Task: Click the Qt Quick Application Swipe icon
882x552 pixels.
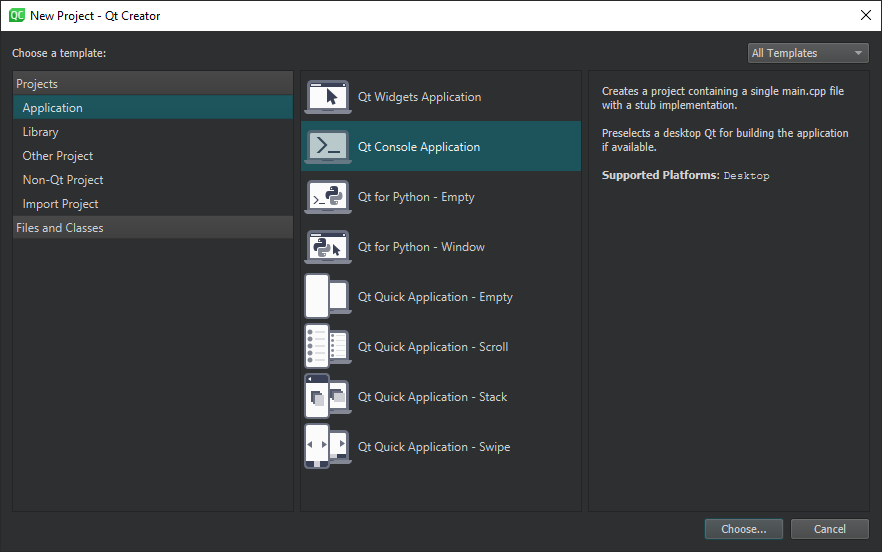Action: pyautogui.click(x=328, y=447)
